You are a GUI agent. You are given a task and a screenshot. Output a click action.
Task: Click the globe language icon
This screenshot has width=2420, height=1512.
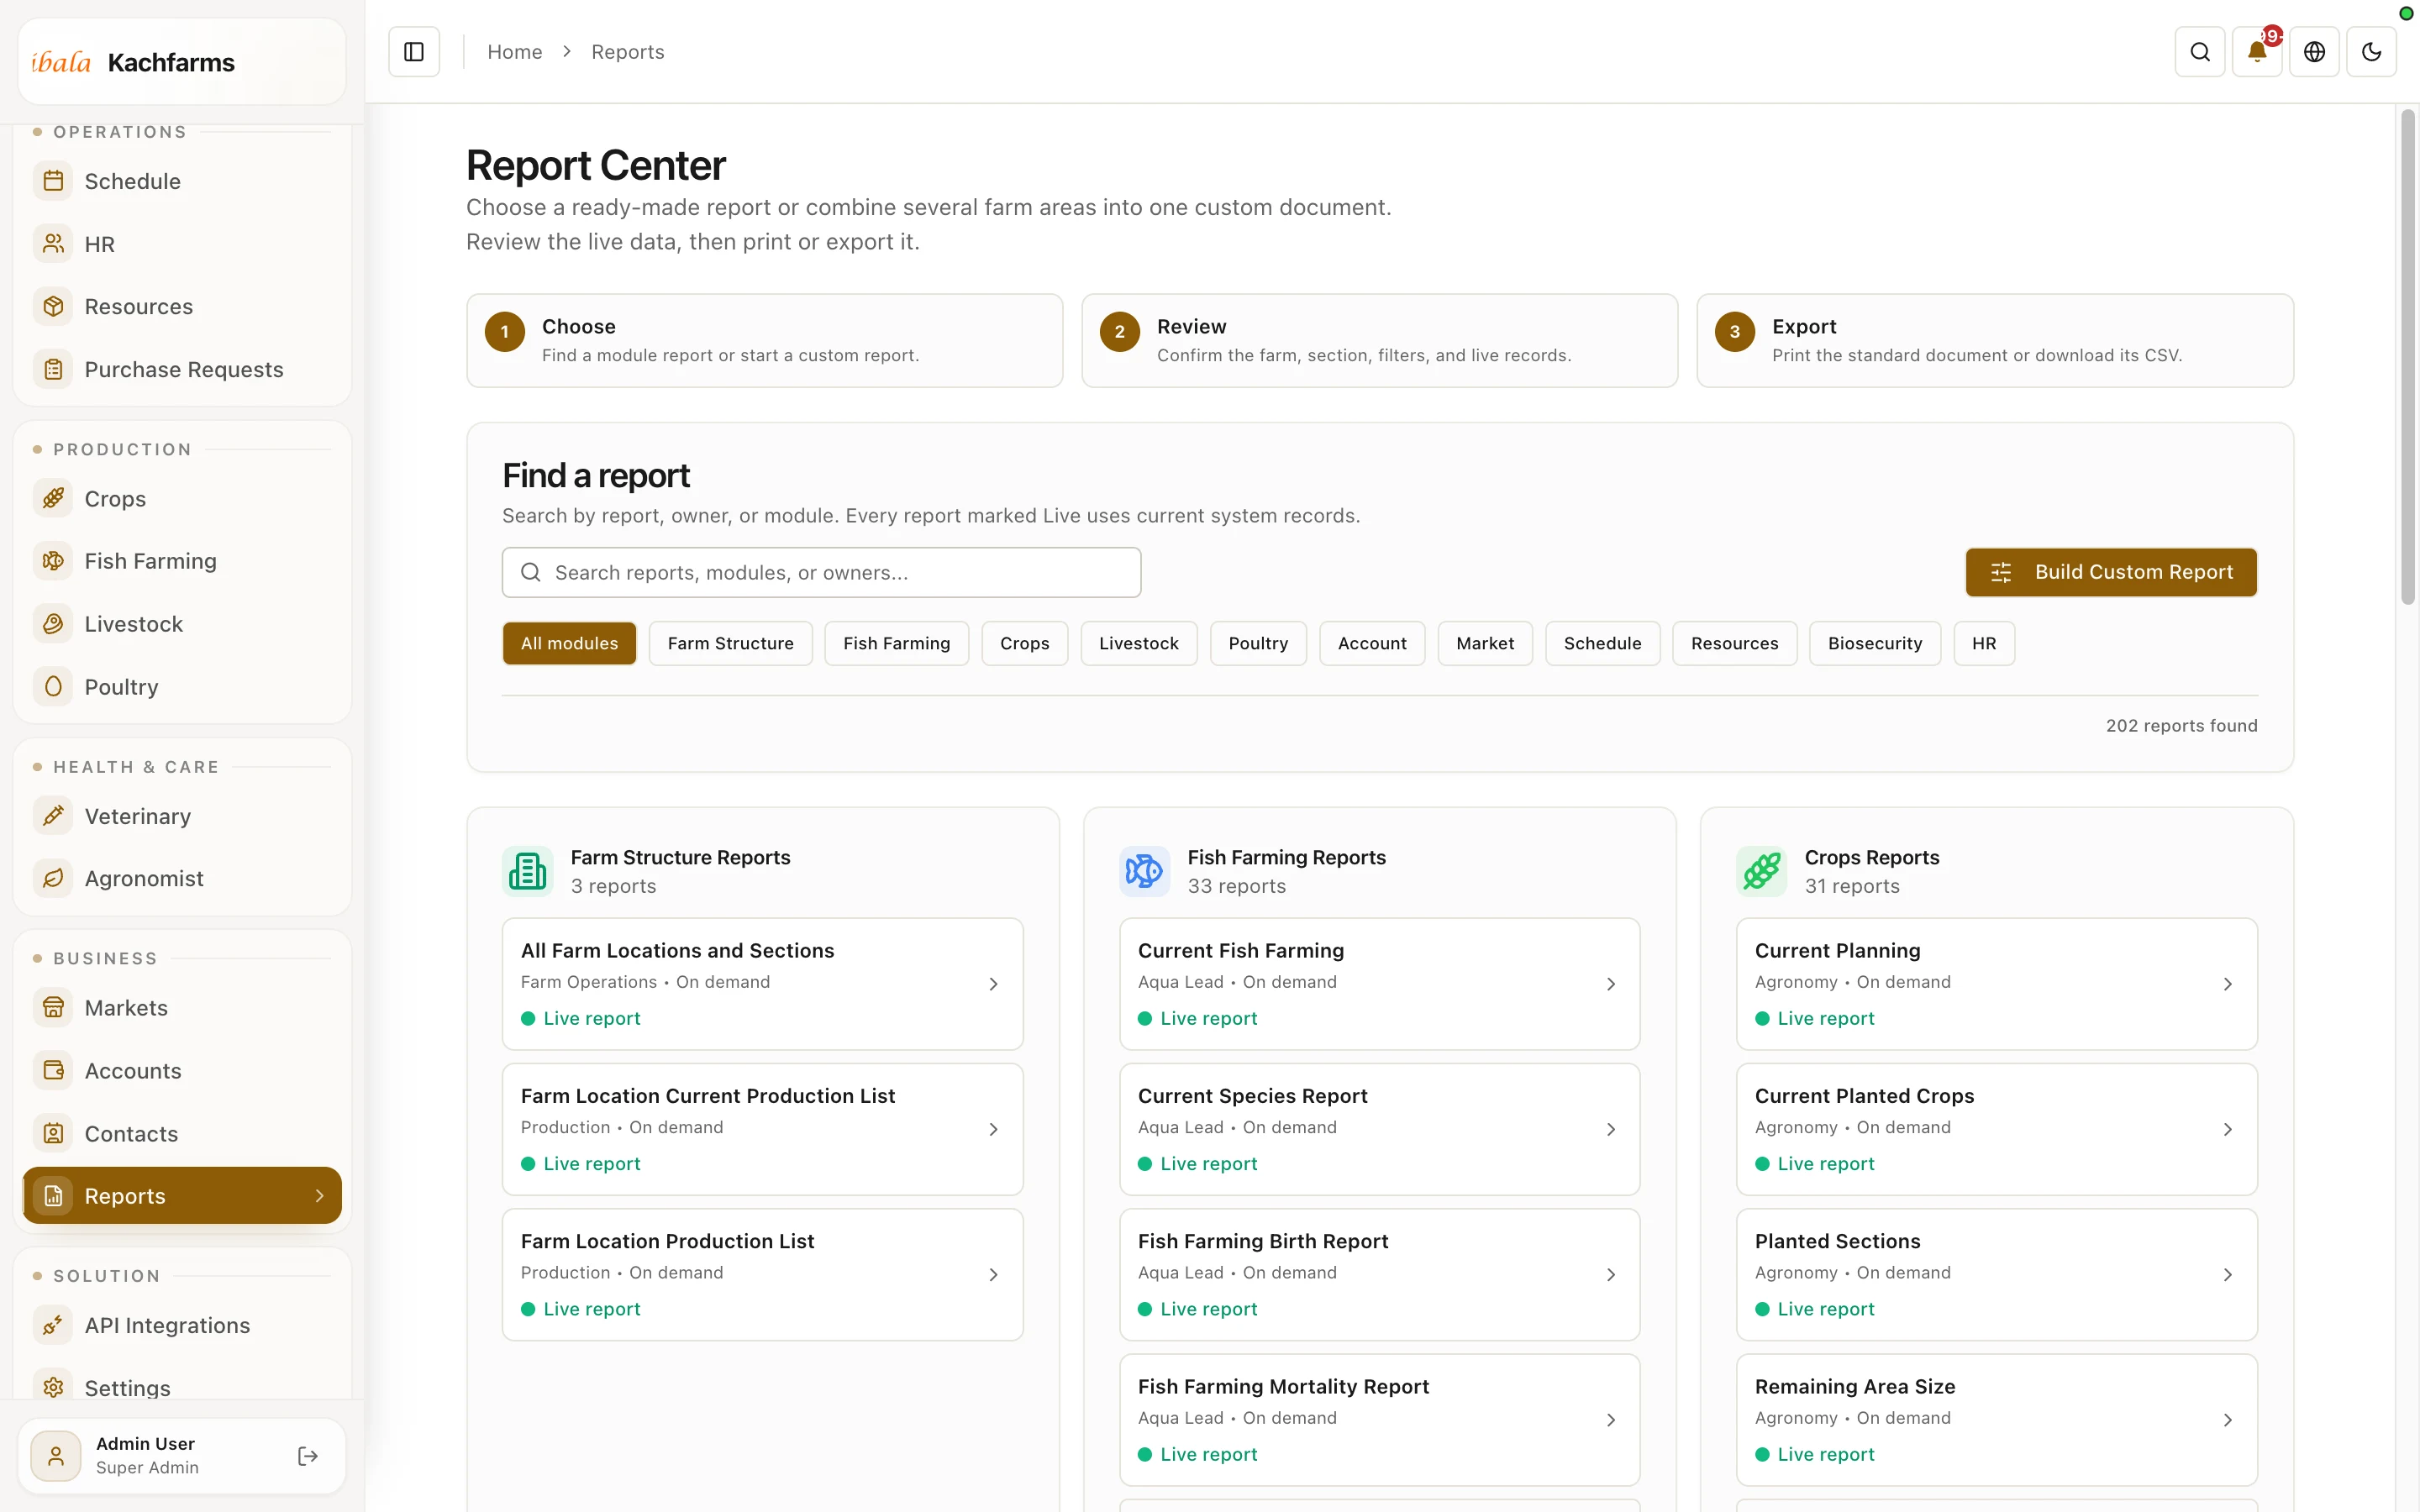click(2314, 52)
